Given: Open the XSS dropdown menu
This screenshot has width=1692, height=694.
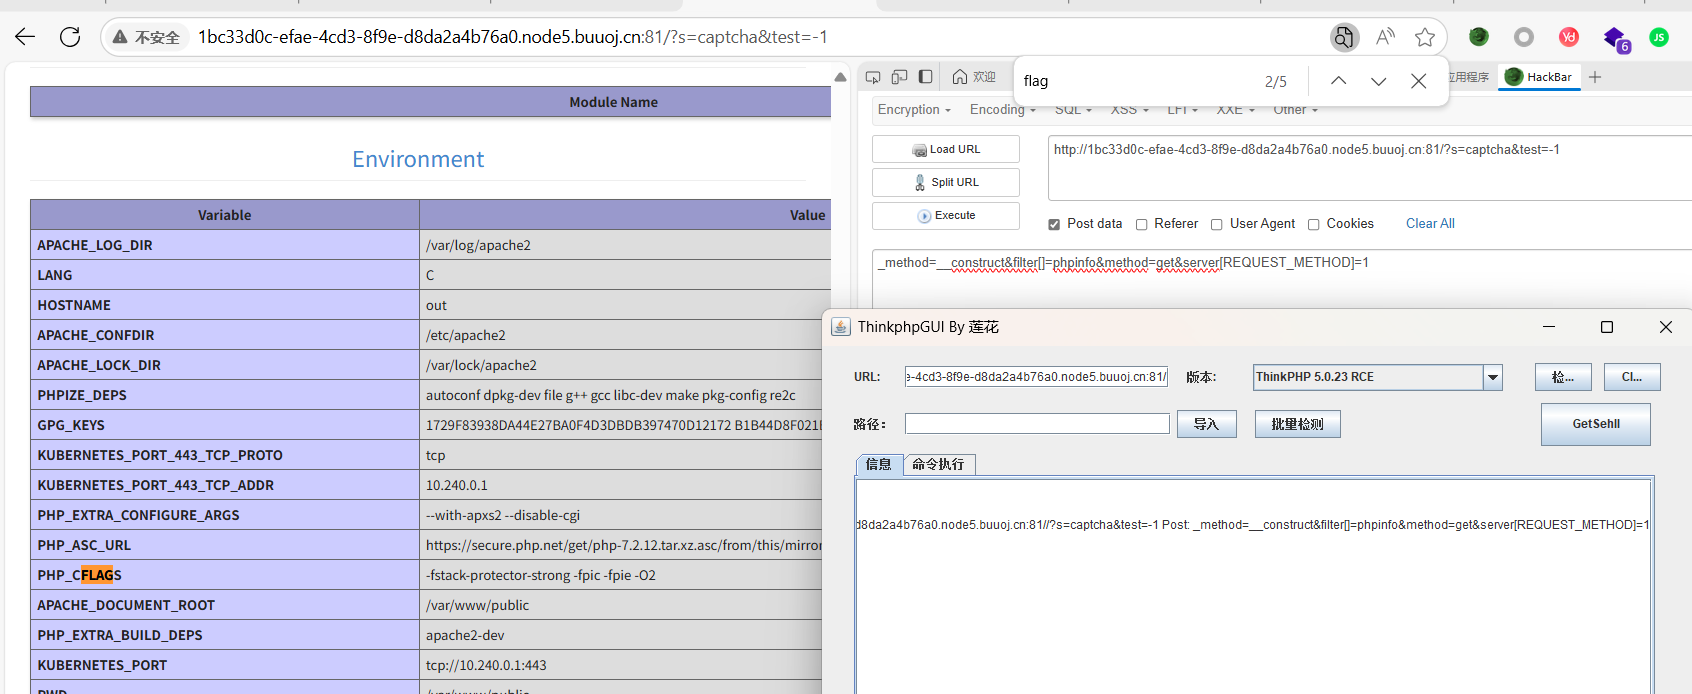Looking at the screenshot, I should coord(1130,110).
